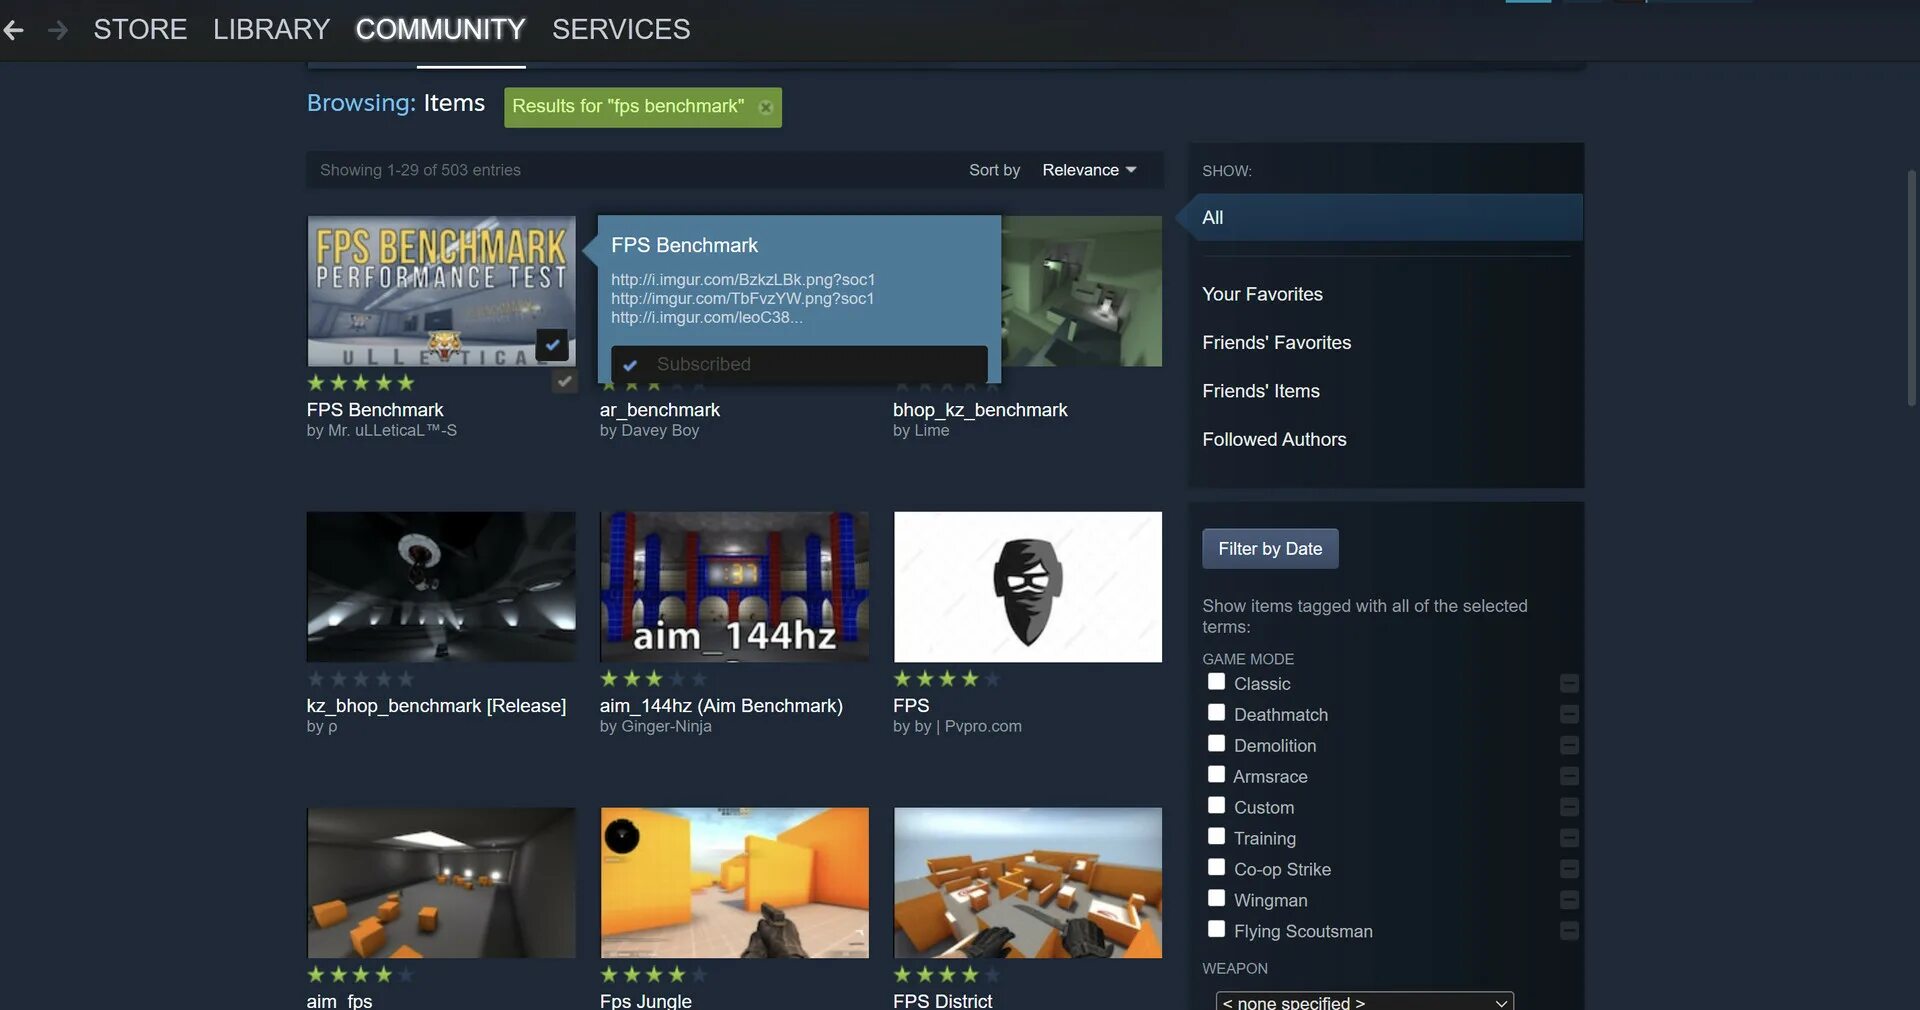Viewport: 1920px width, 1010px height.
Task: Exclude the Training tag with its minus icon
Action: pyautogui.click(x=1569, y=838)
